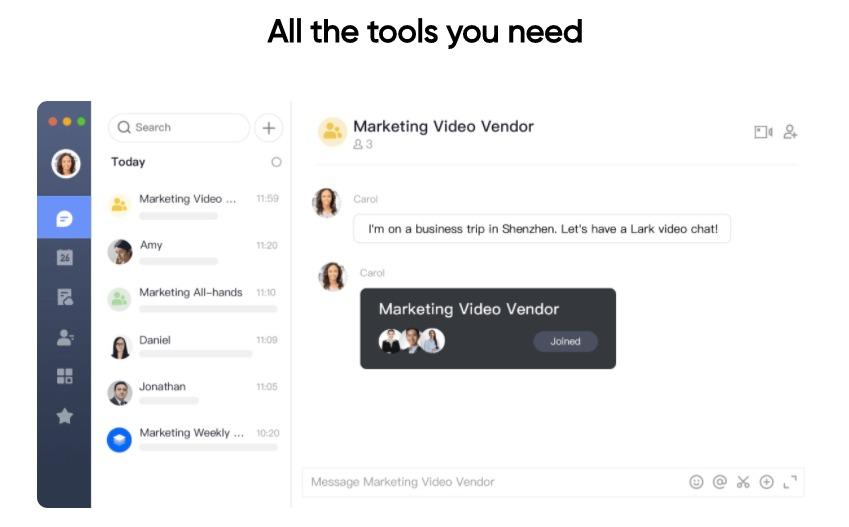Click the Joined button on meeting card
The height and width of the screenshot is (527, 849).
point(564,341)
